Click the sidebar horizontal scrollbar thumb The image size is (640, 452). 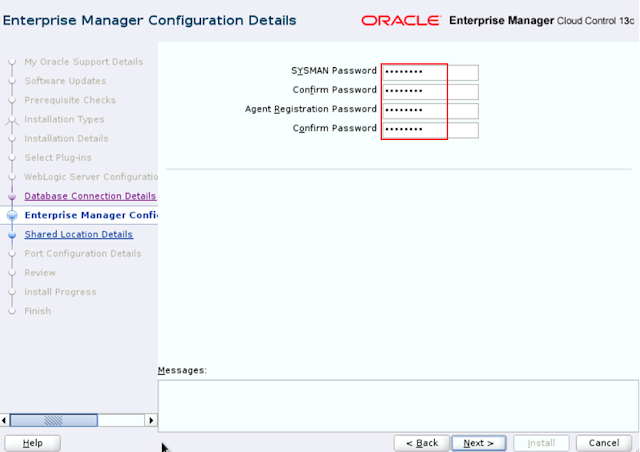(x=53, y=420)
